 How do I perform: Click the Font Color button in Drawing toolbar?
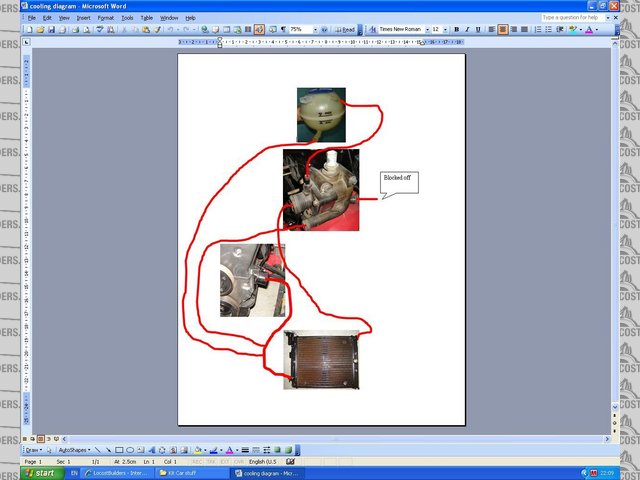(229, 450)
